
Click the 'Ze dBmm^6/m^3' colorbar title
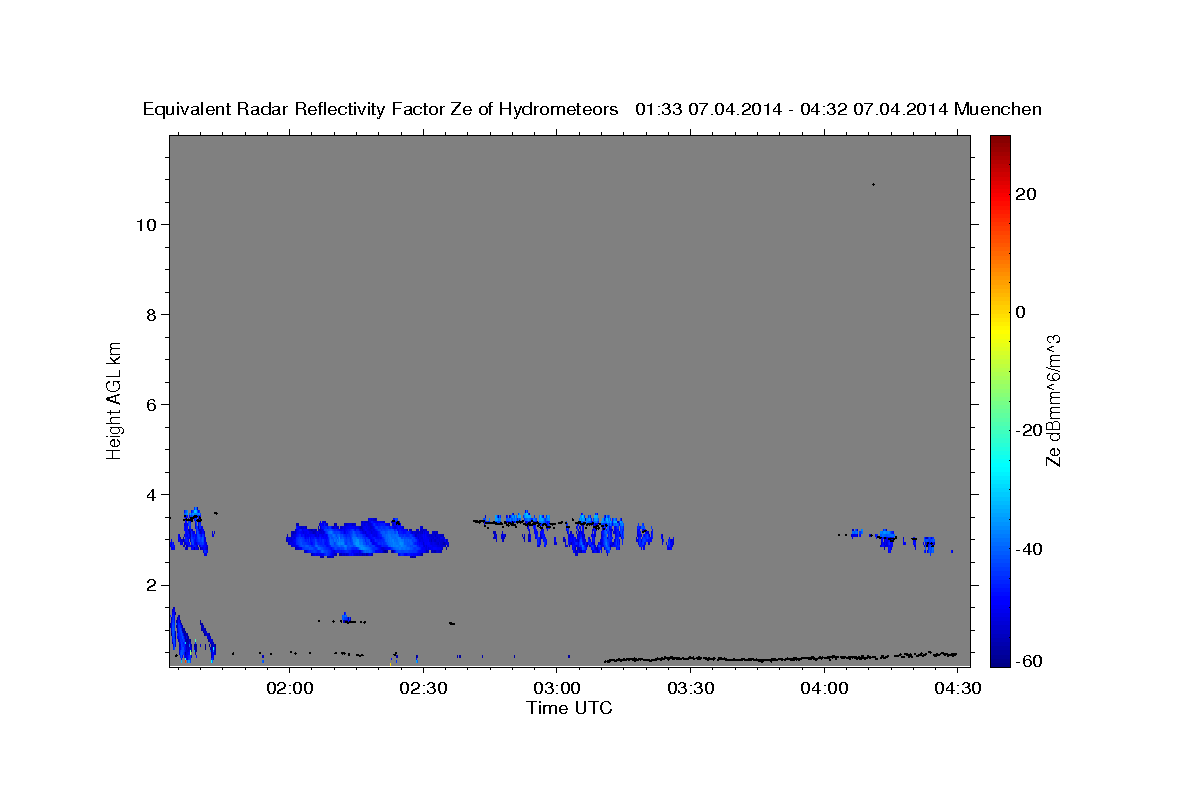click(1053, 399)
